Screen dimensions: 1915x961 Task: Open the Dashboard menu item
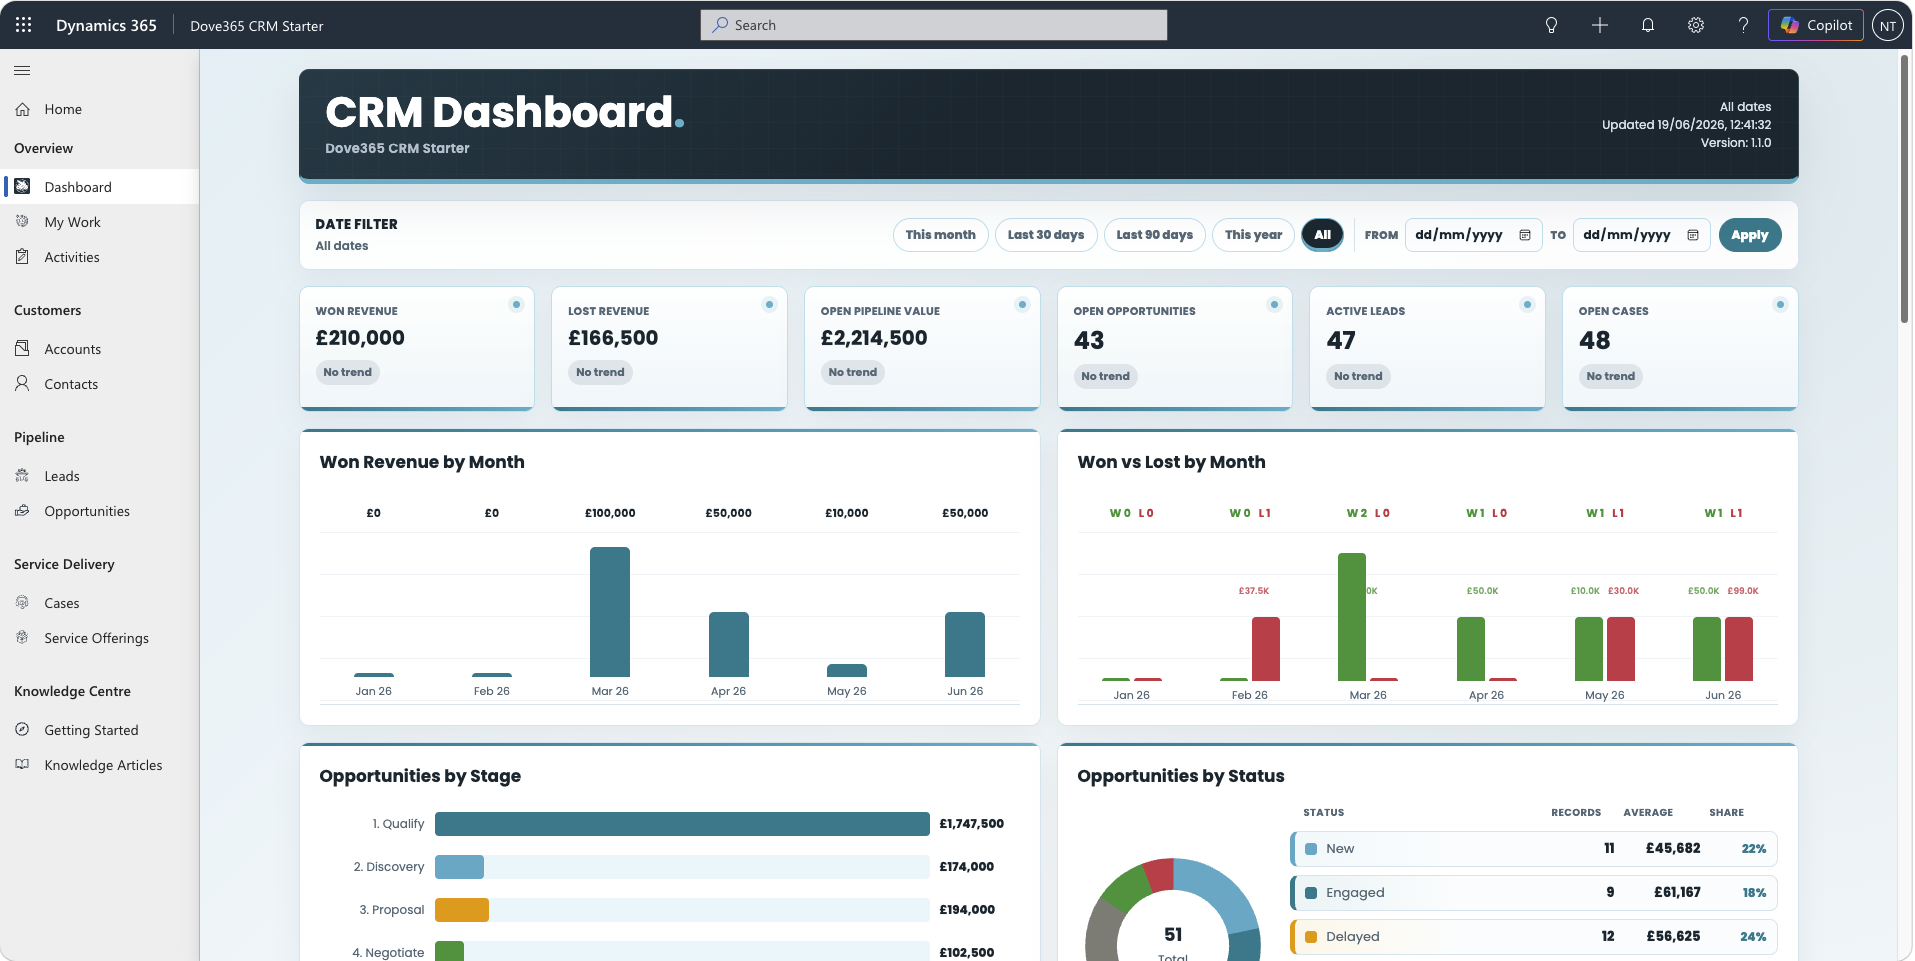[100, 187]
